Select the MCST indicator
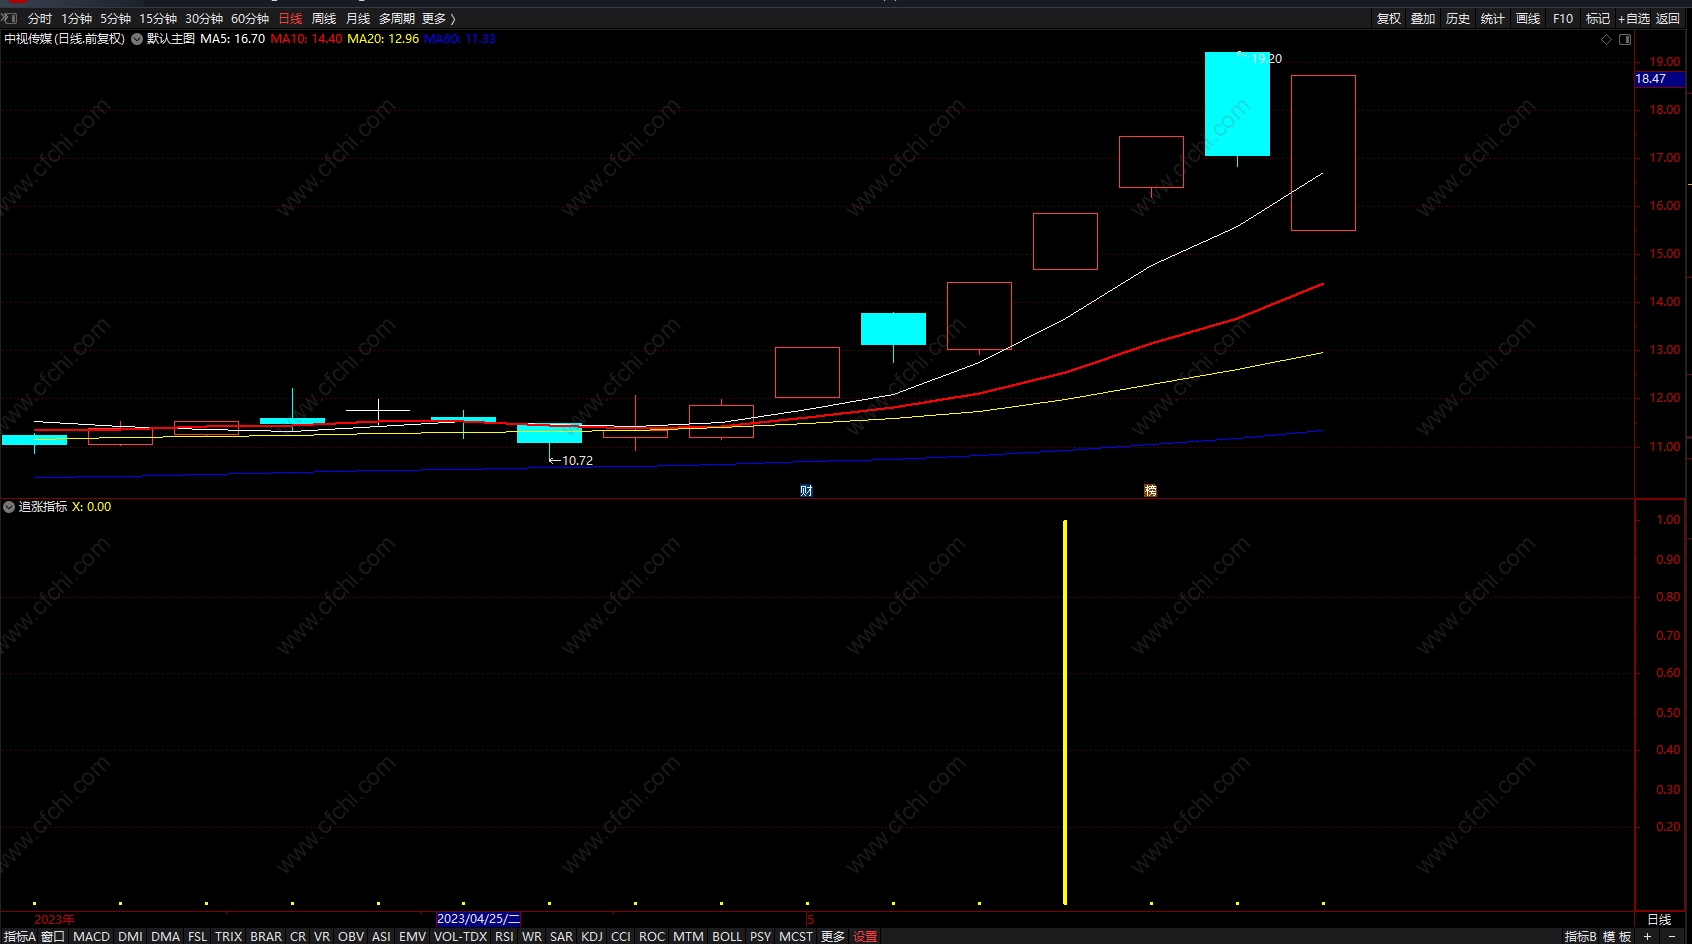The image size is (1692, 944). tap(796, 936)
